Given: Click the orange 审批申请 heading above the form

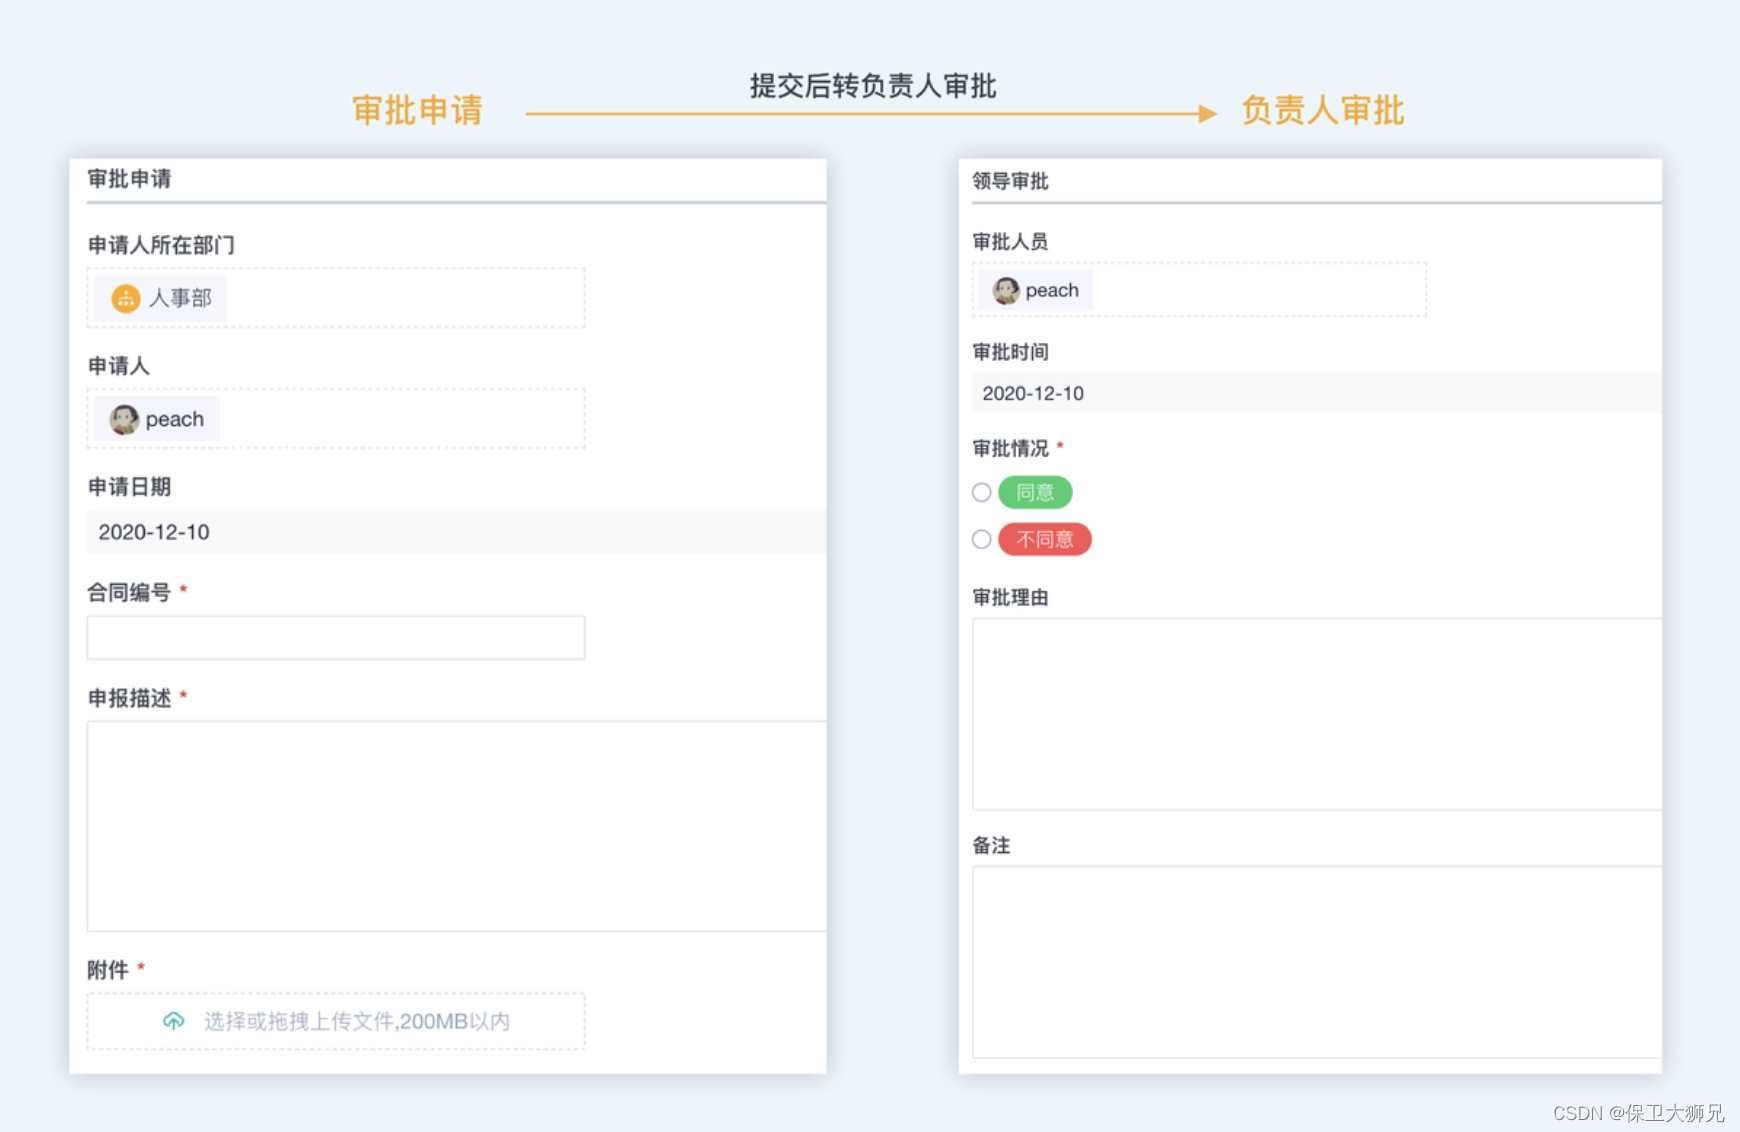Looking at the screenshot, I should pyautogui.click(x=418, y=110).
